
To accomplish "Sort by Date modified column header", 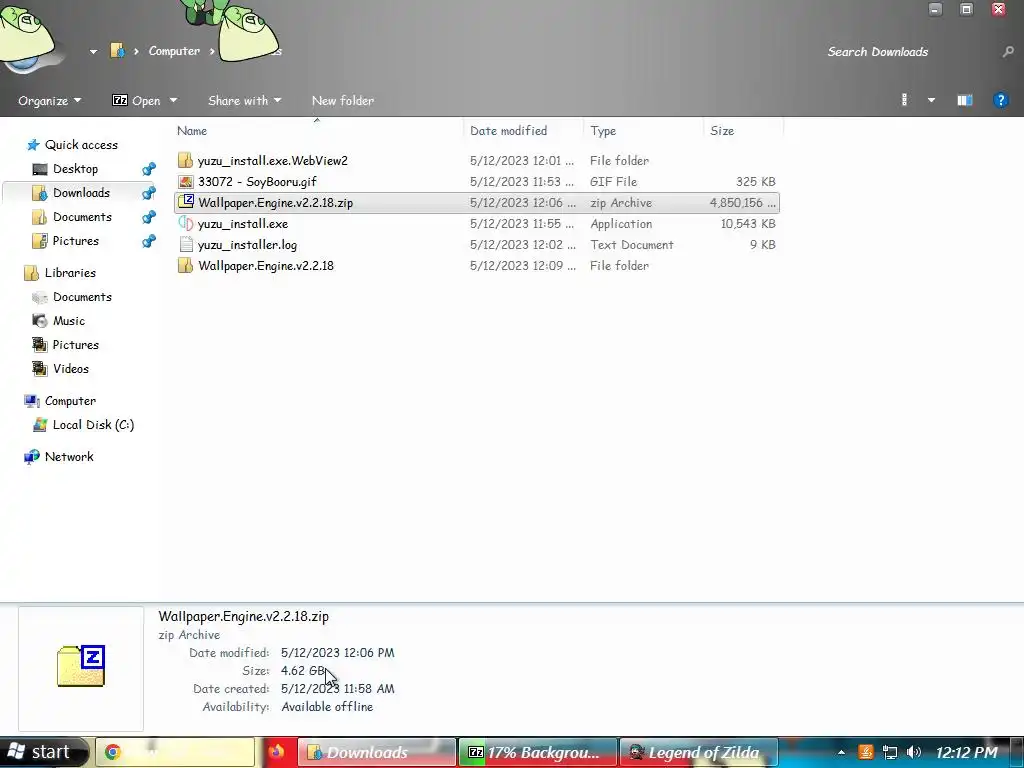I will click(x=509, y=131).
